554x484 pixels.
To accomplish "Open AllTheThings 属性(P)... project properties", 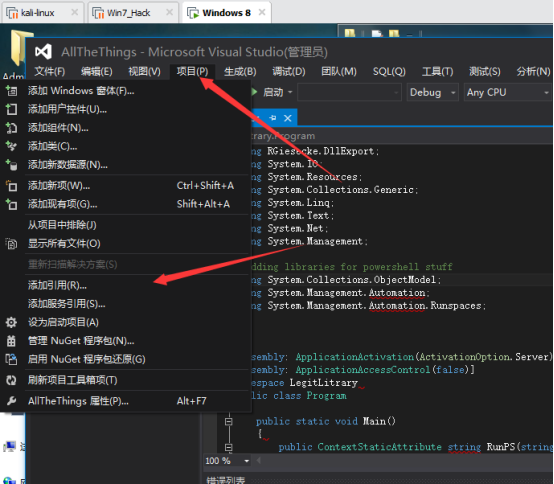I will 125,401.
